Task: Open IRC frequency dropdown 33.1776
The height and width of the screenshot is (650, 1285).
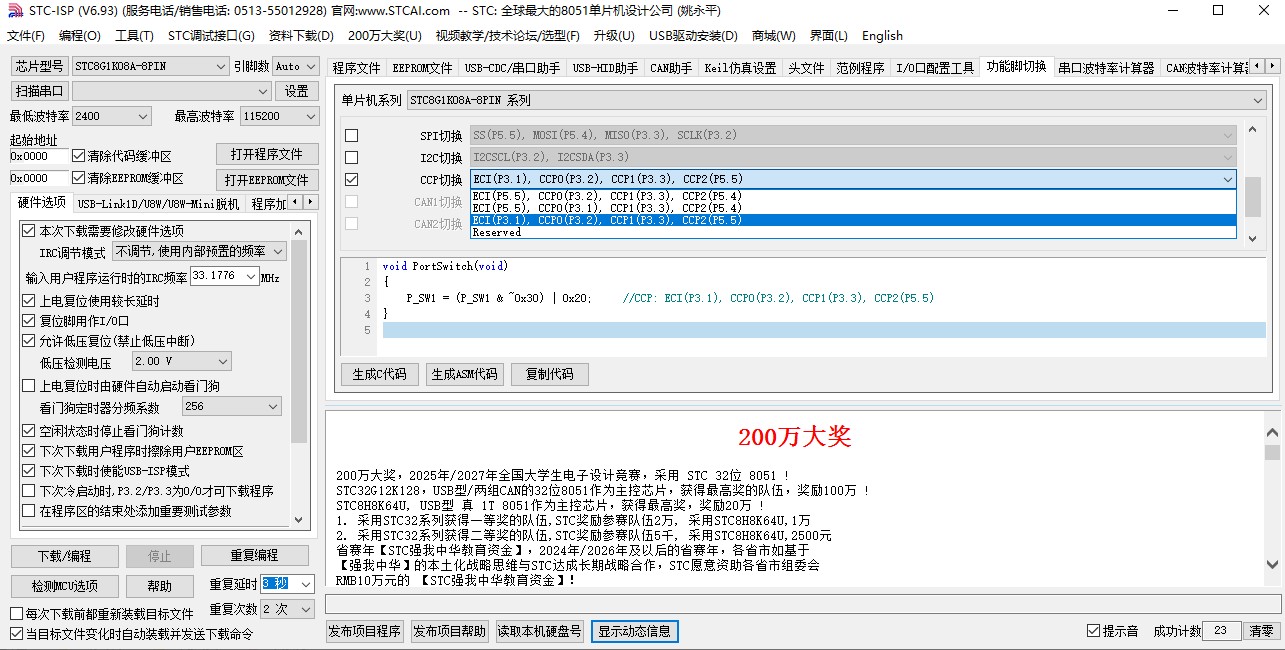Action: (x=224, y=276)
